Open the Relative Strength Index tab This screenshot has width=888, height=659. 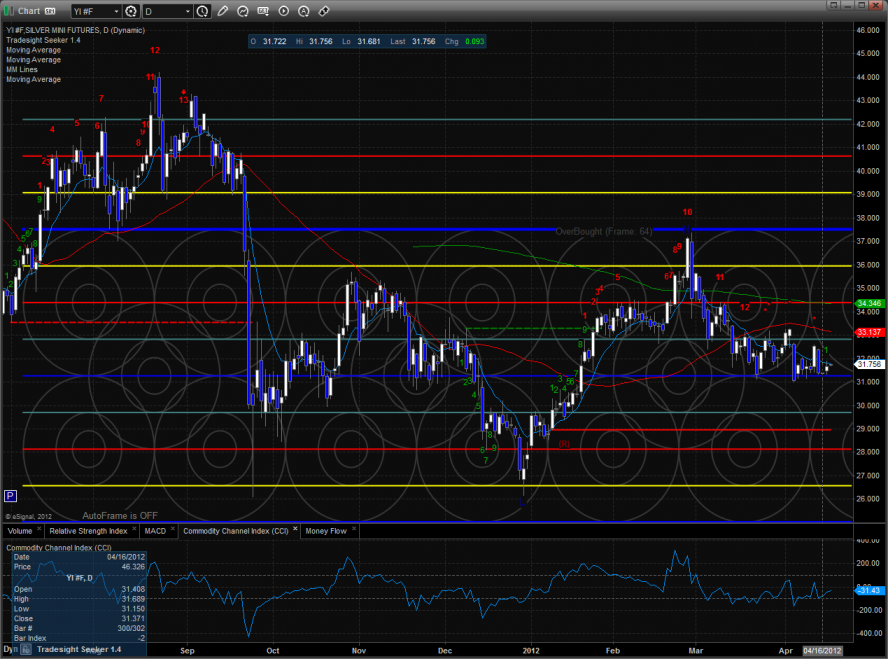click(90, 531)
